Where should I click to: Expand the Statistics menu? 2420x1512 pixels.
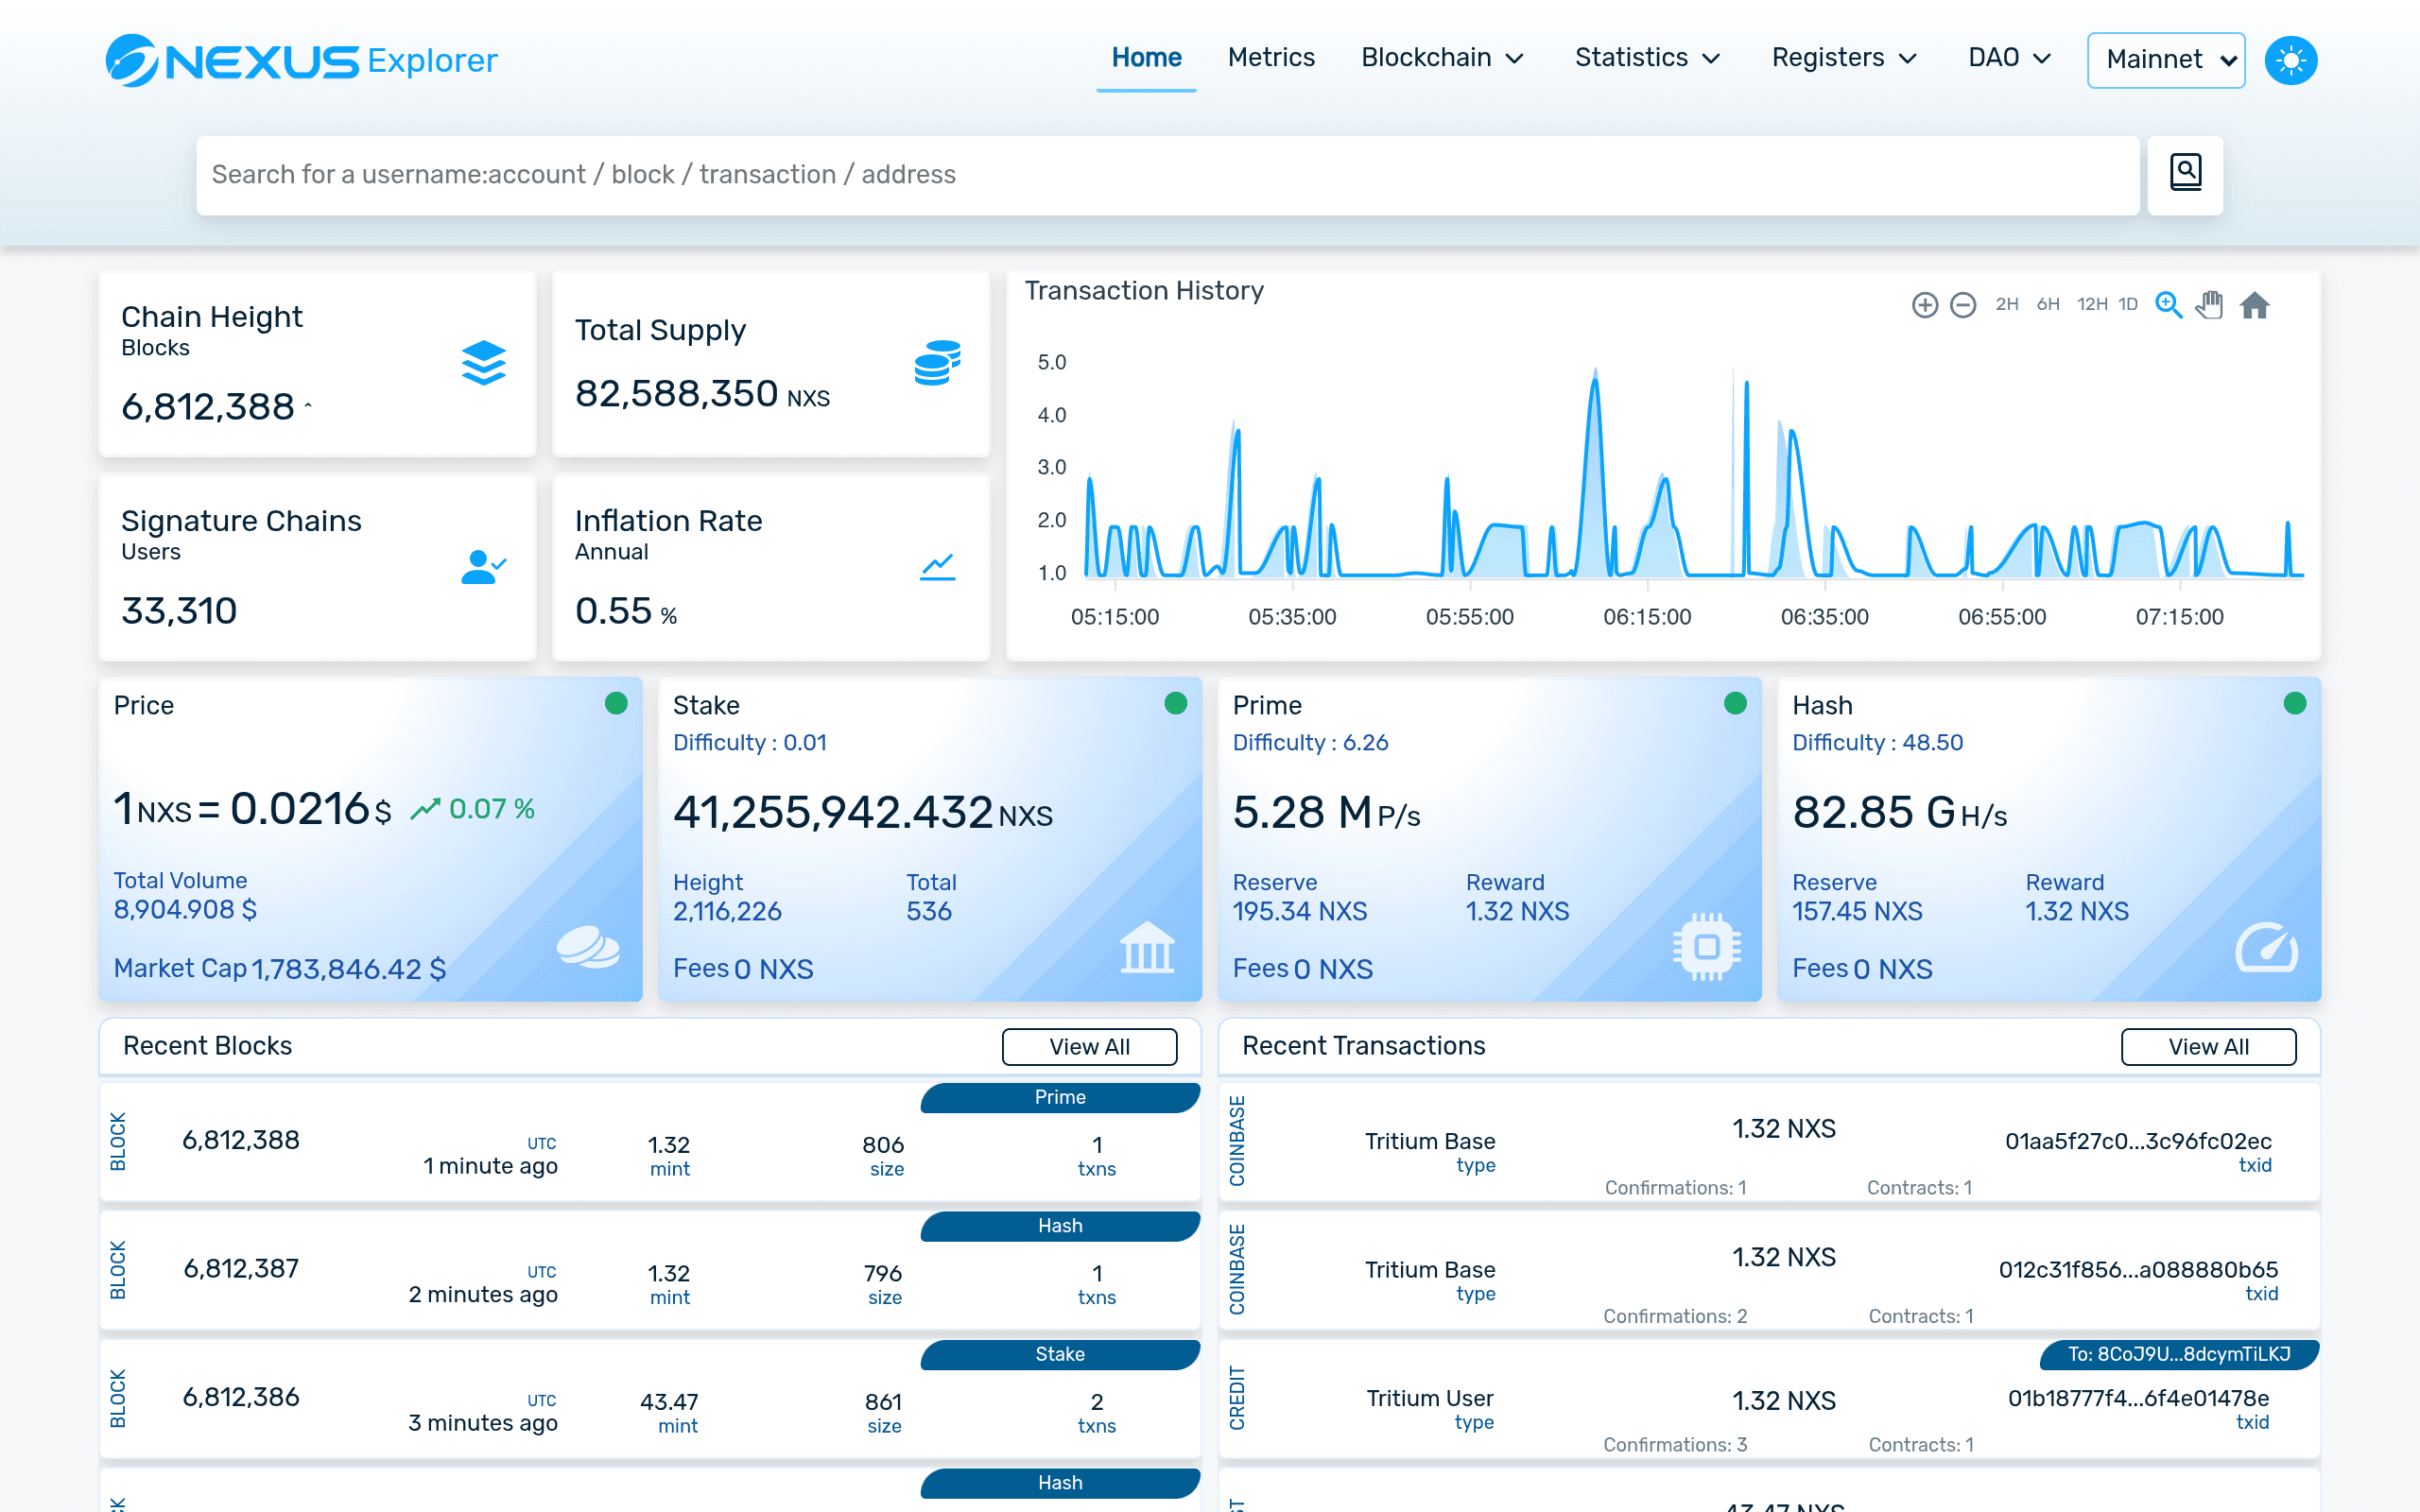coord(1647,58)
